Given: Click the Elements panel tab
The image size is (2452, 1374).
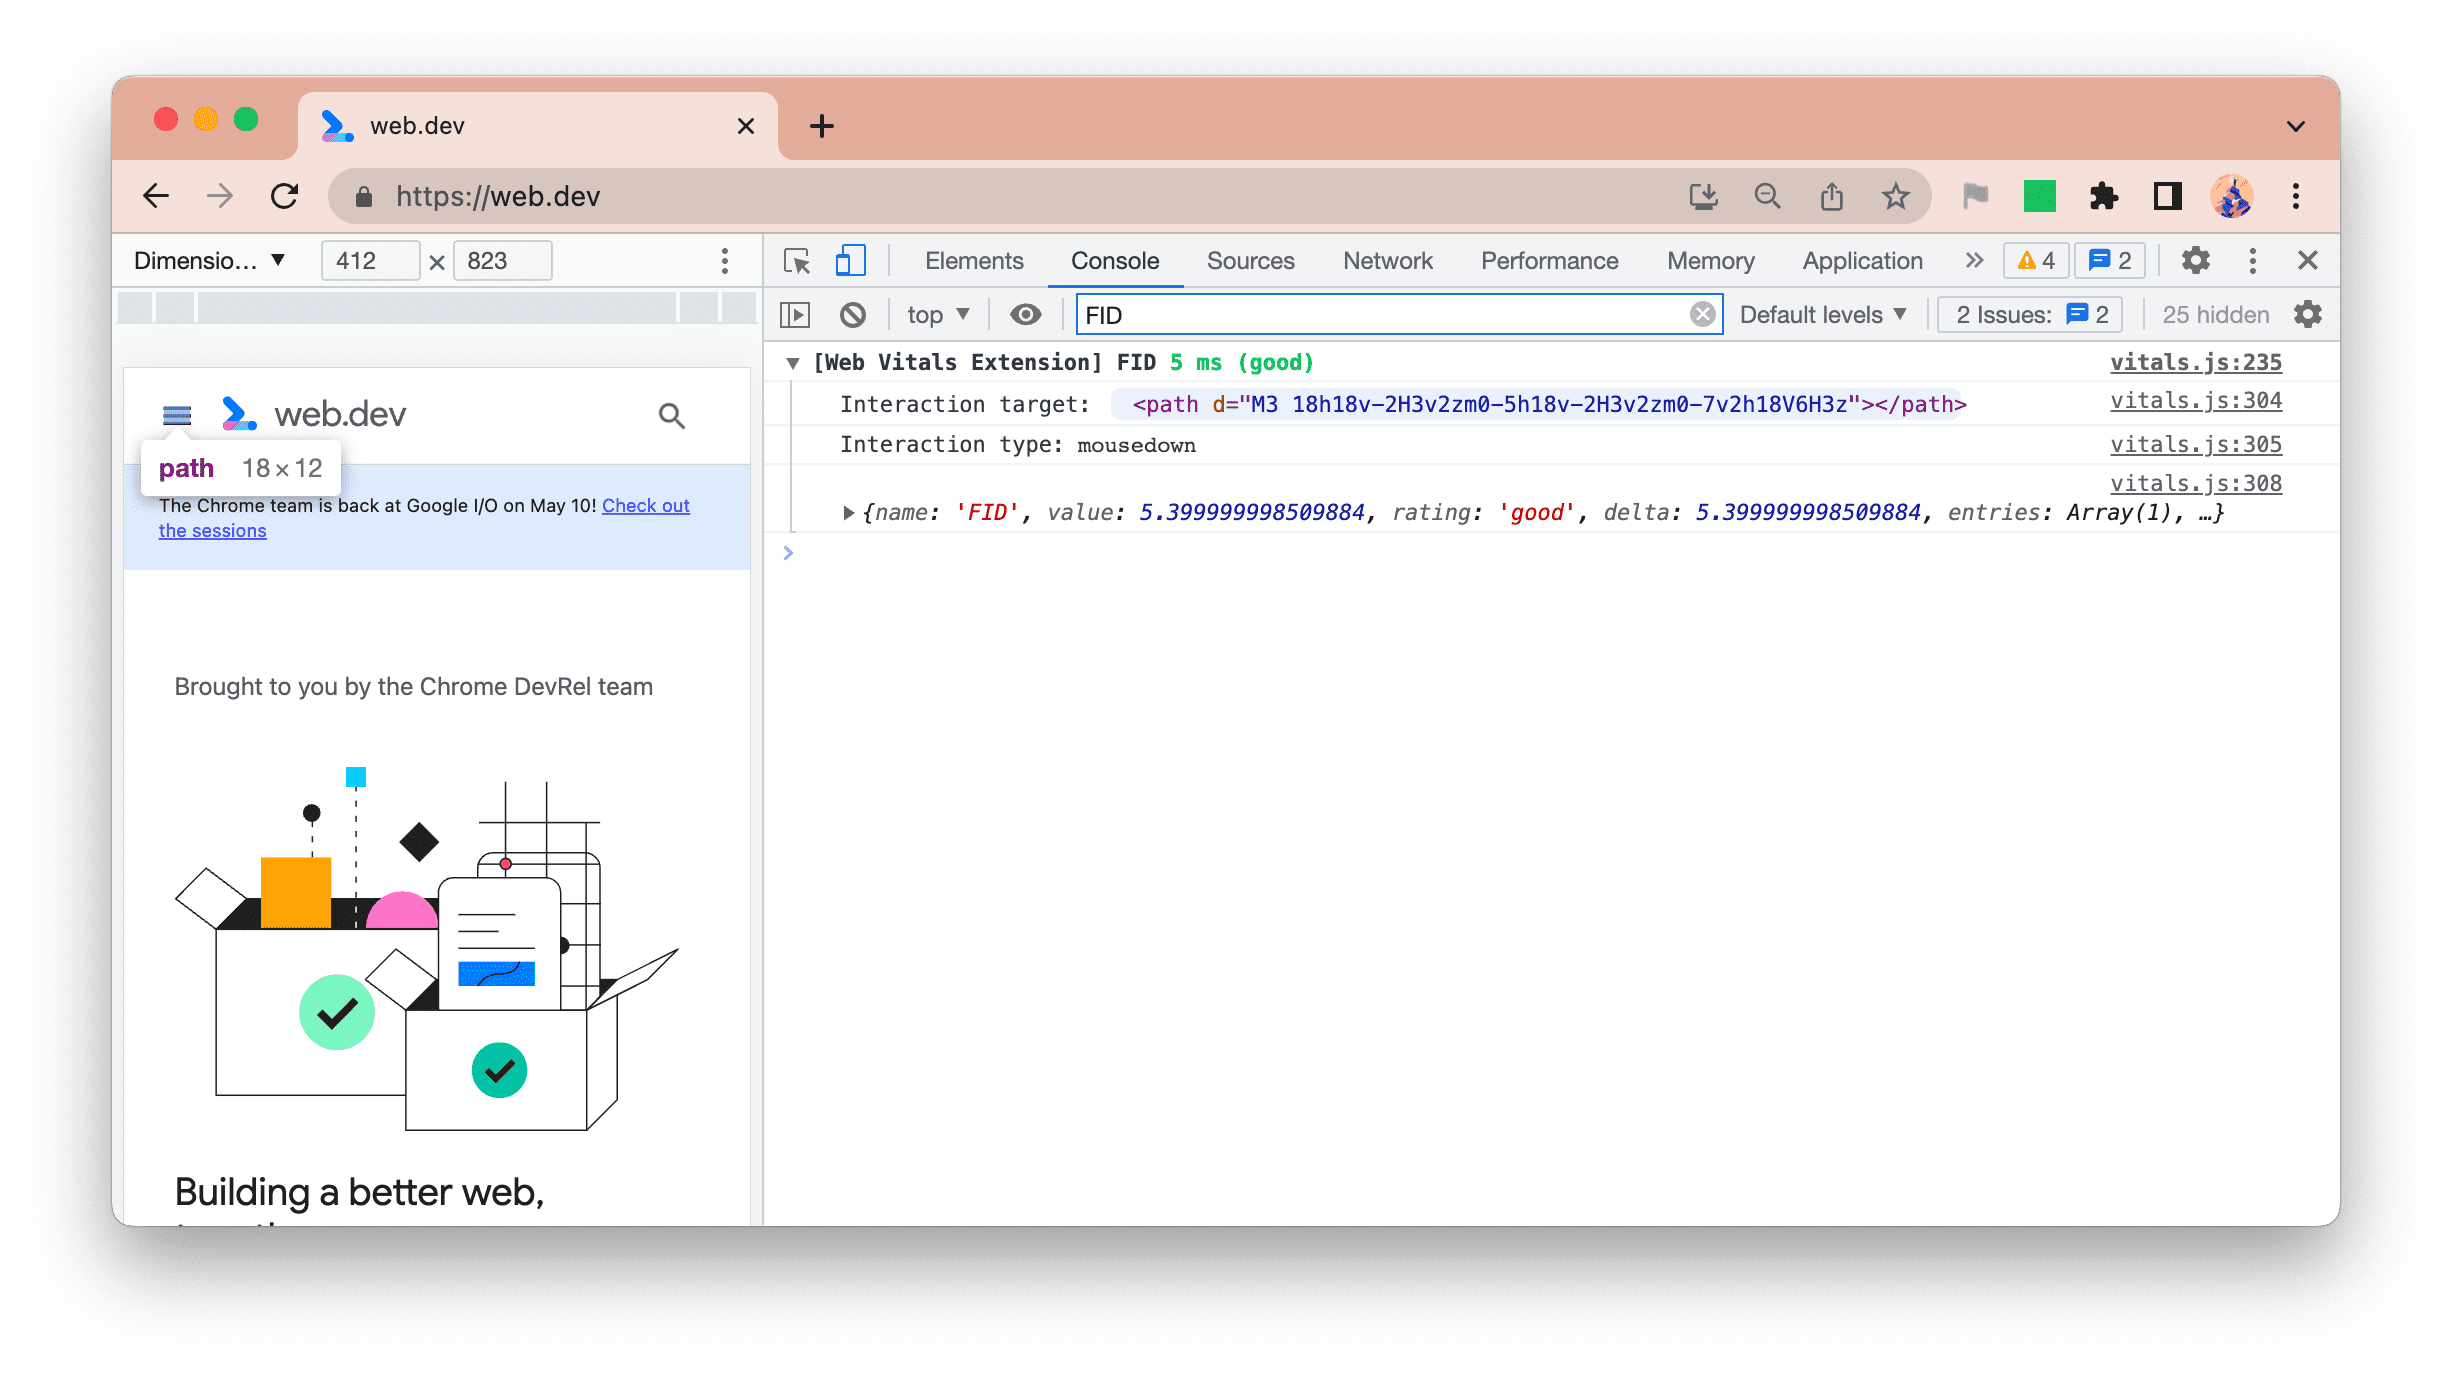Looking at the screenshot, I should (975, 259).
